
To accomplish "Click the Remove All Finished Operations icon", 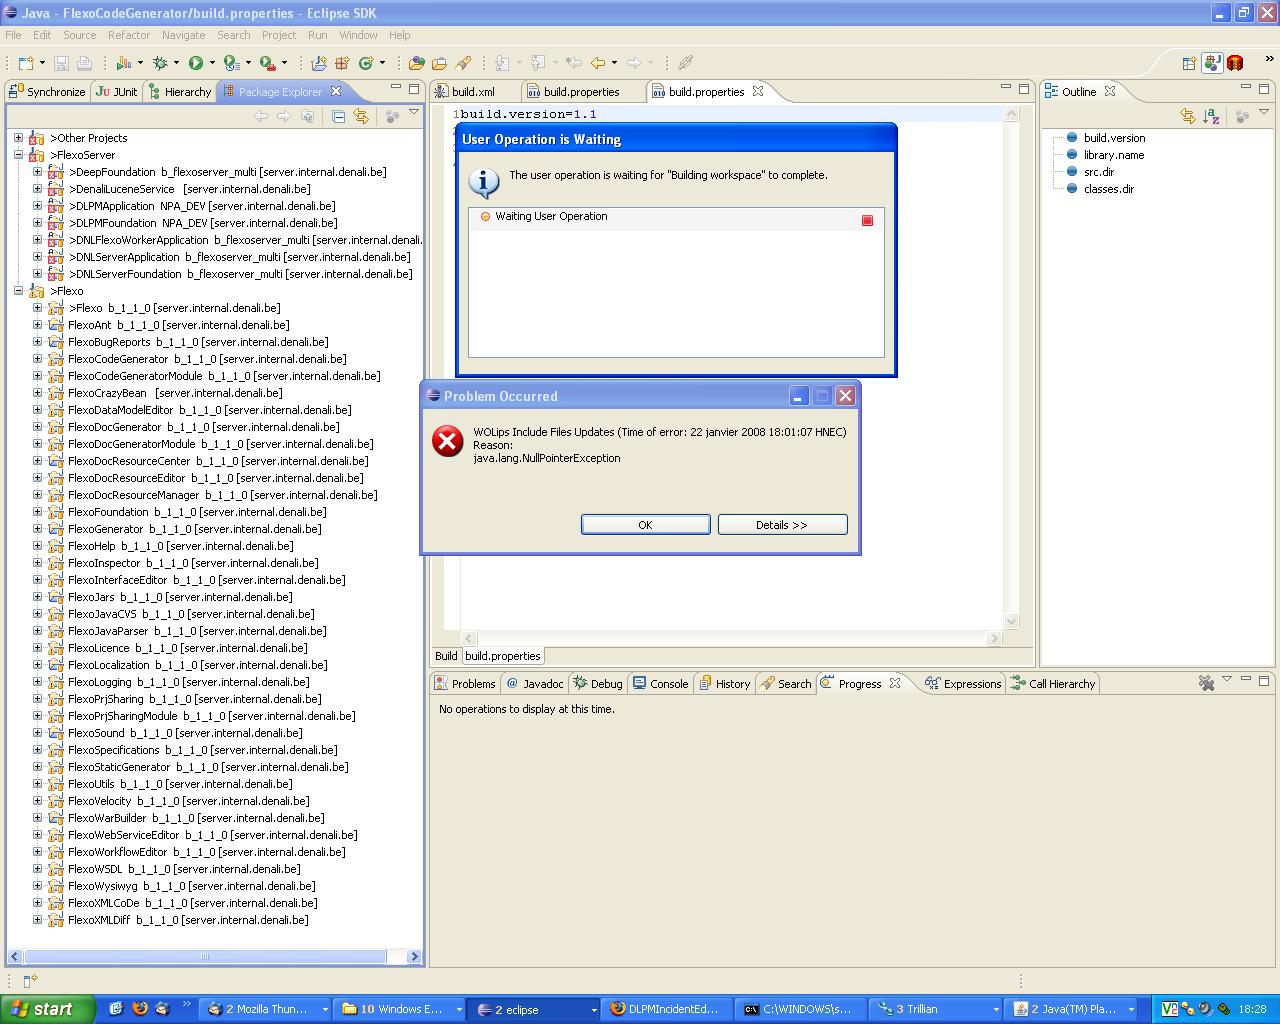I will click(x=1206, y=683).
